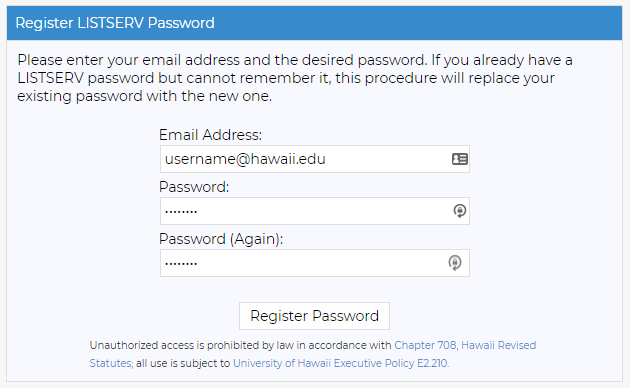630x388 pixels.
Task: Click the 'LISTSERV password but cannot remember' line
Action: (x=286, y=78)
